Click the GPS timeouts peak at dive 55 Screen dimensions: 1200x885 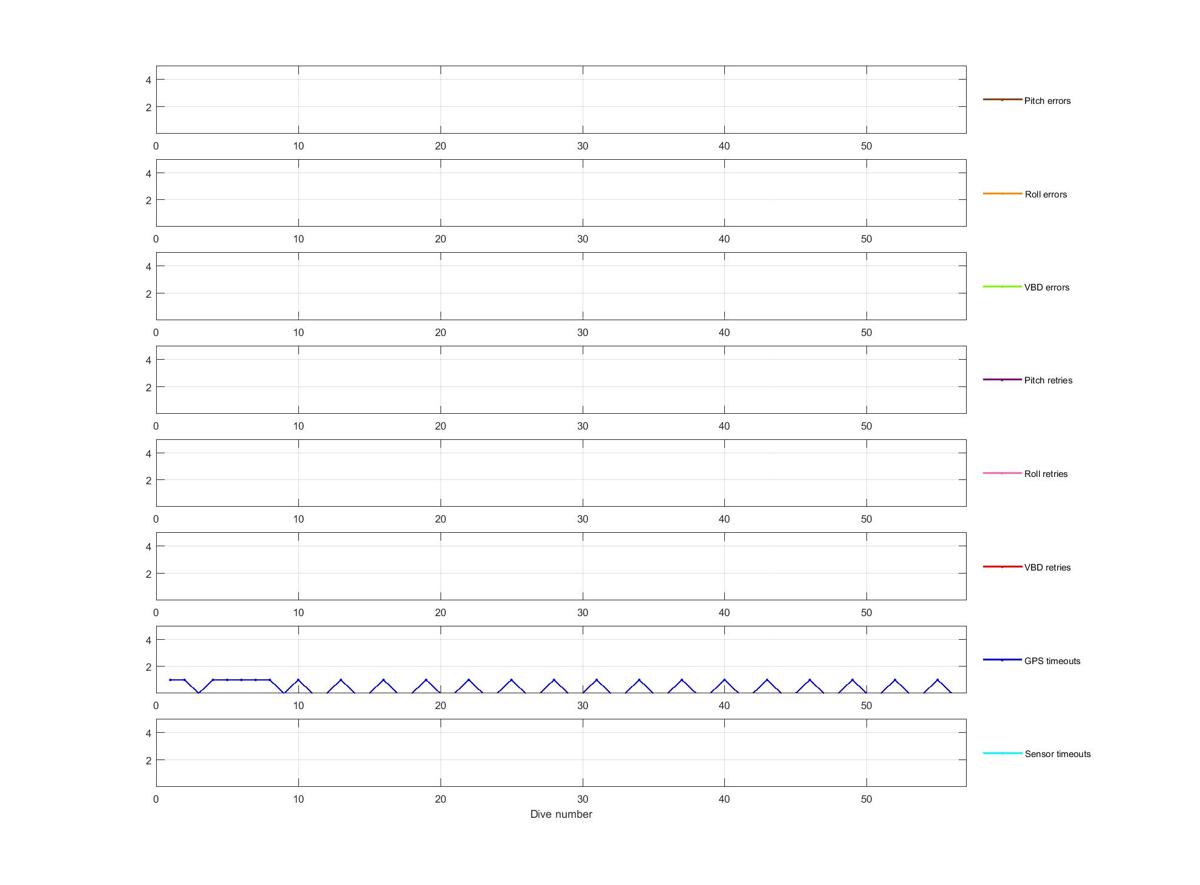(x=938, y=680)
